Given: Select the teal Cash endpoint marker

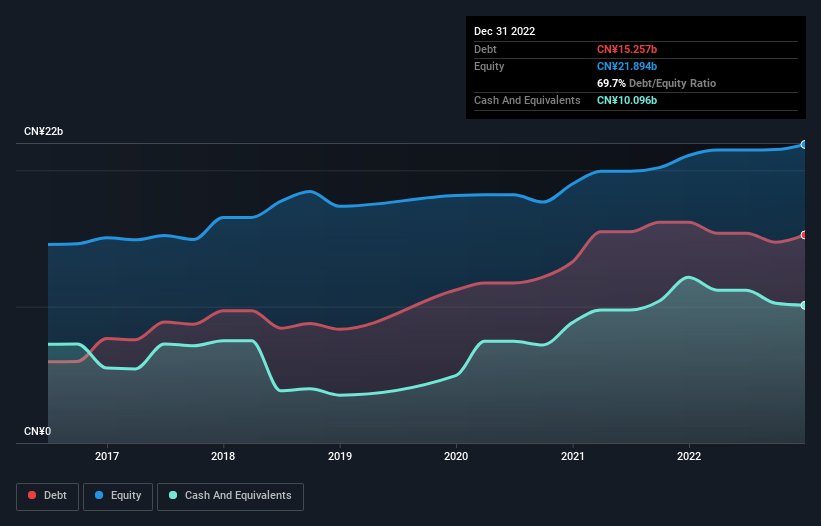Looking at the screenshot, I should 804,305.
